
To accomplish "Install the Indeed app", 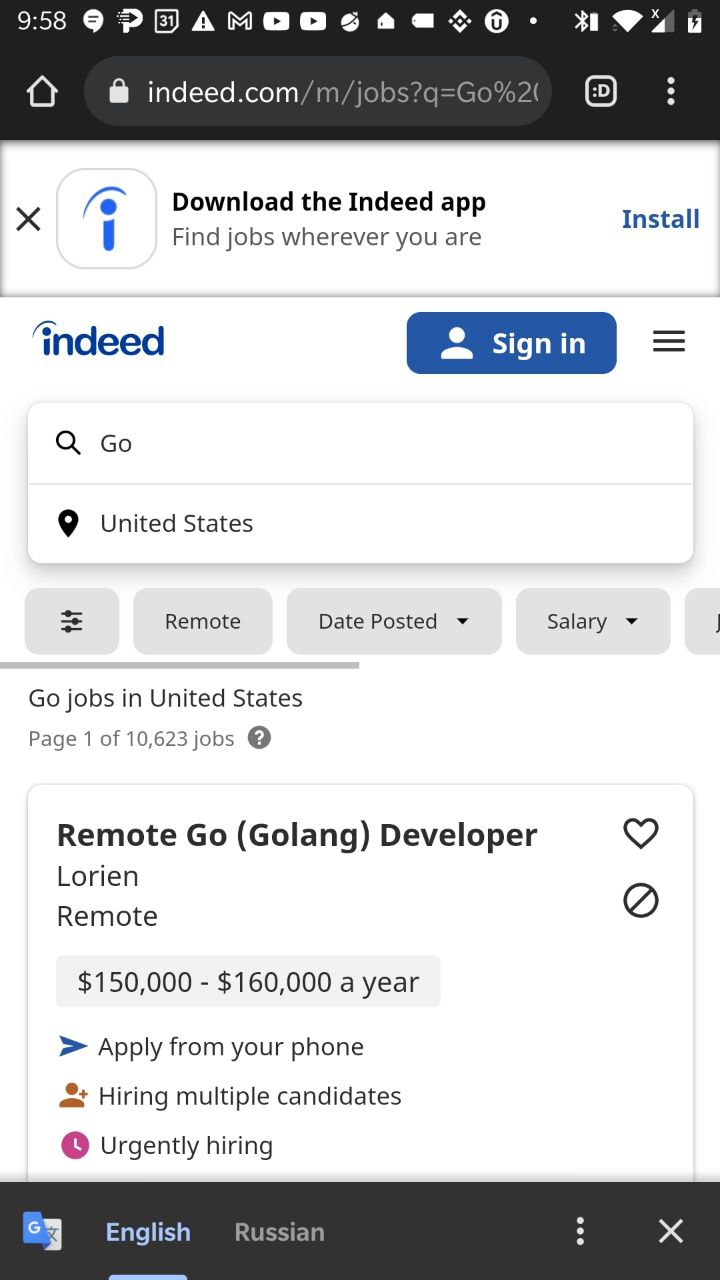I will [660, 219].
